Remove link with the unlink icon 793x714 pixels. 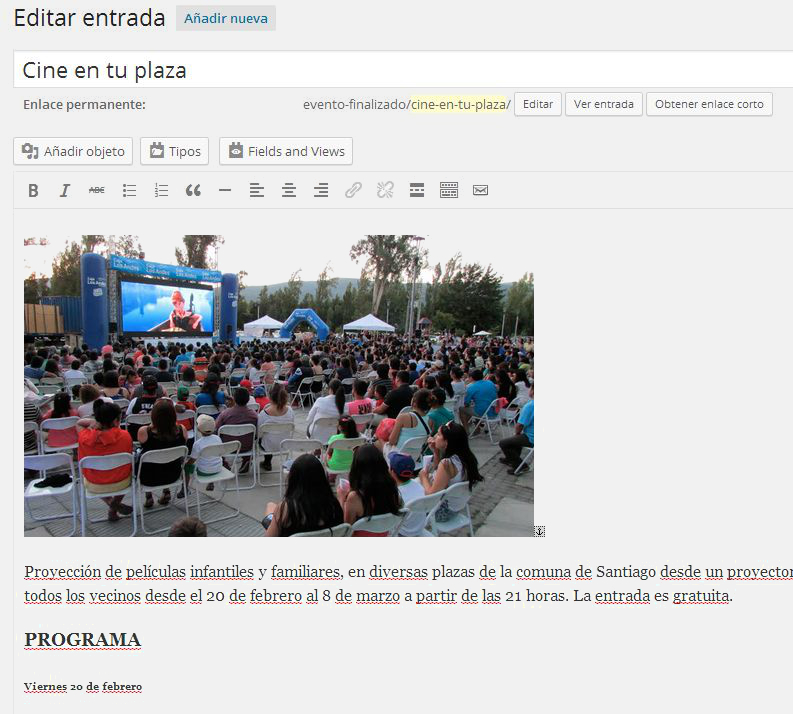(x=385, y=191)
